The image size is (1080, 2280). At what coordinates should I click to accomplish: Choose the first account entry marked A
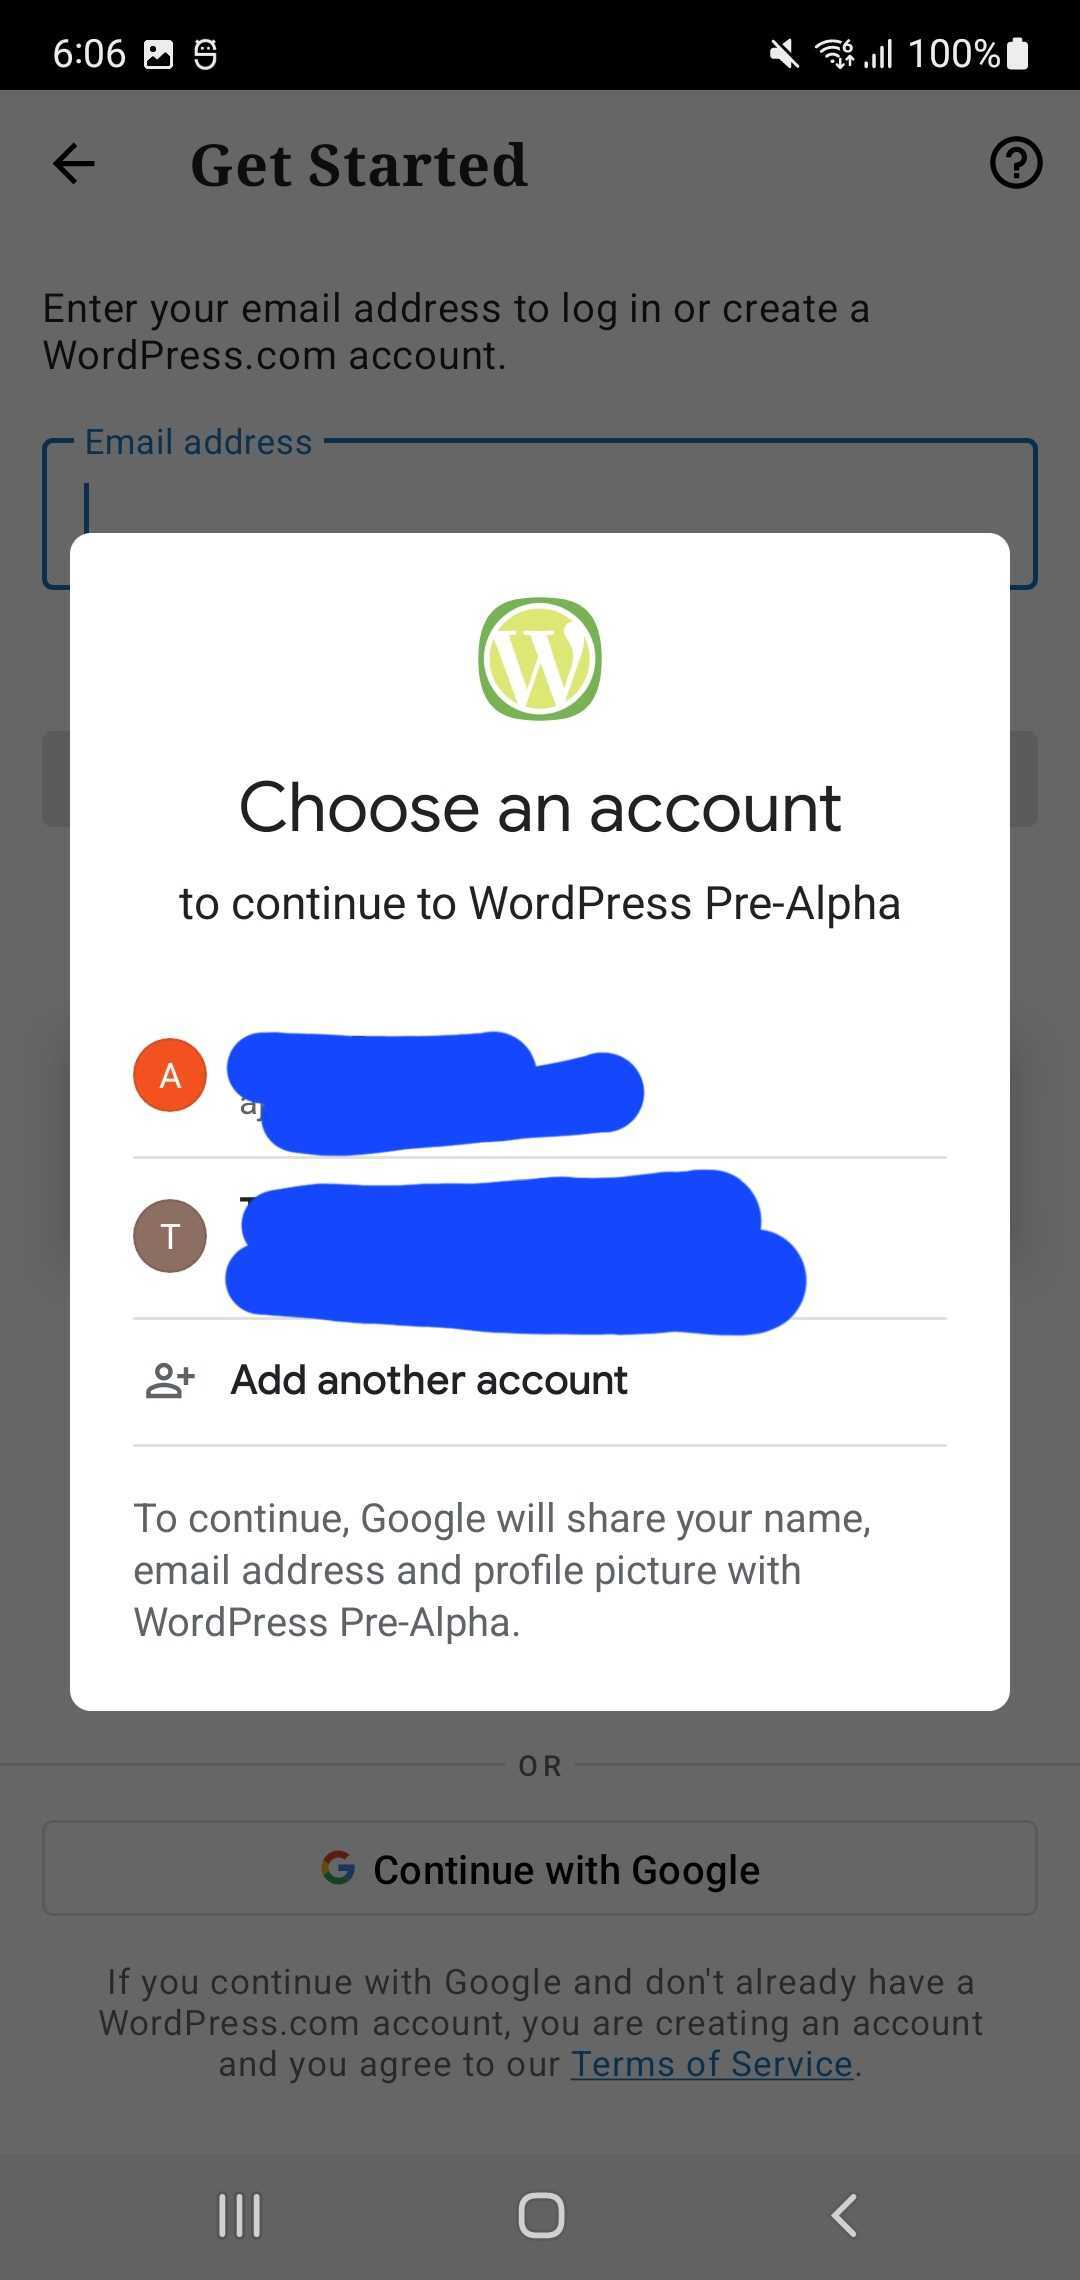point(540,1078)
